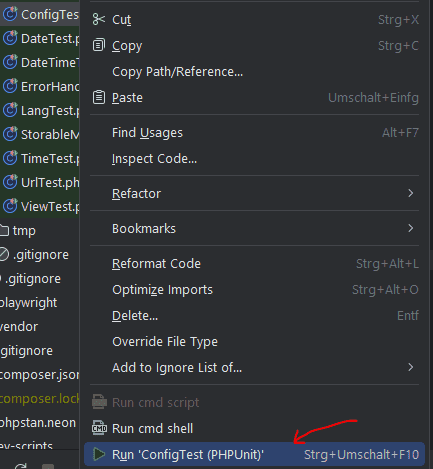This screenshot has height=469, width=433.
Task: Click the class icon beside LangTest file
Action: tap(10, 110)
